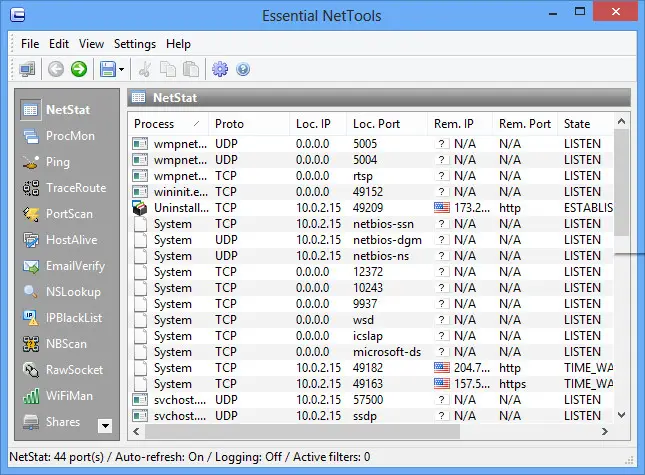This screenshot has width=645, height=475.
Task: Click the monitor icon in toolbar
Action: 28,69
